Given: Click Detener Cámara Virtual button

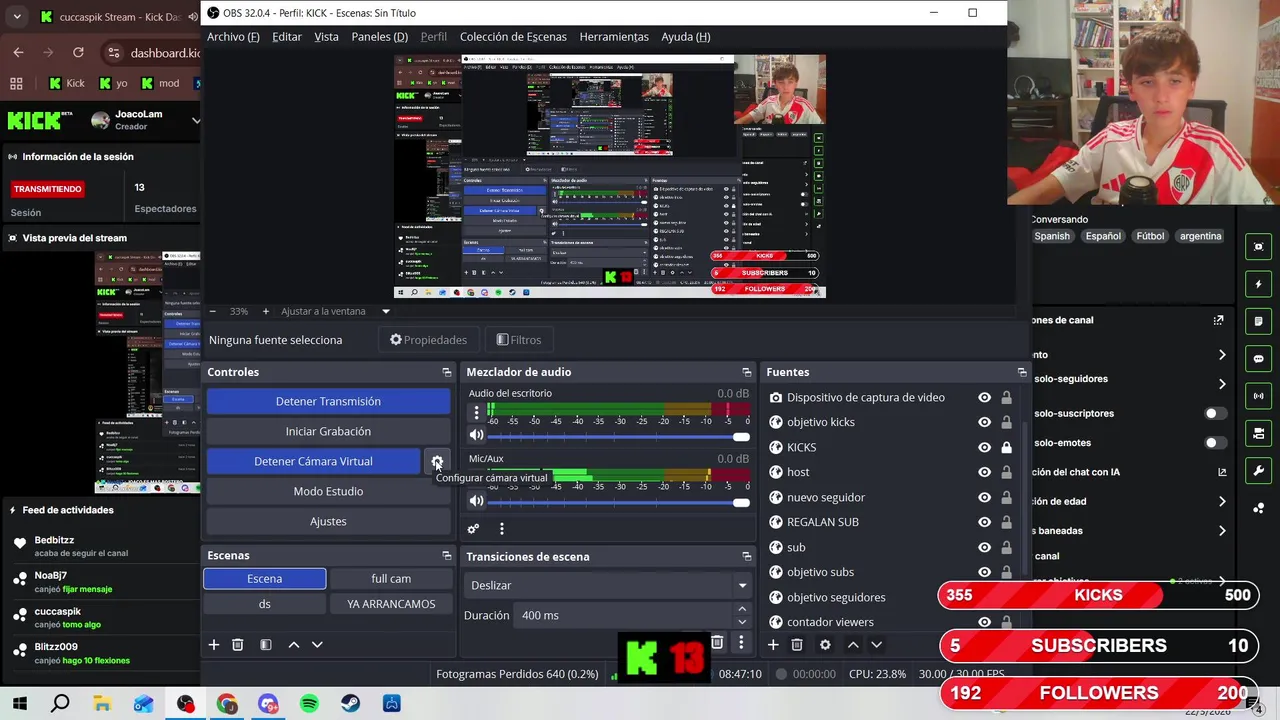Looking at the screenshot, I should [x=313, y=461].
